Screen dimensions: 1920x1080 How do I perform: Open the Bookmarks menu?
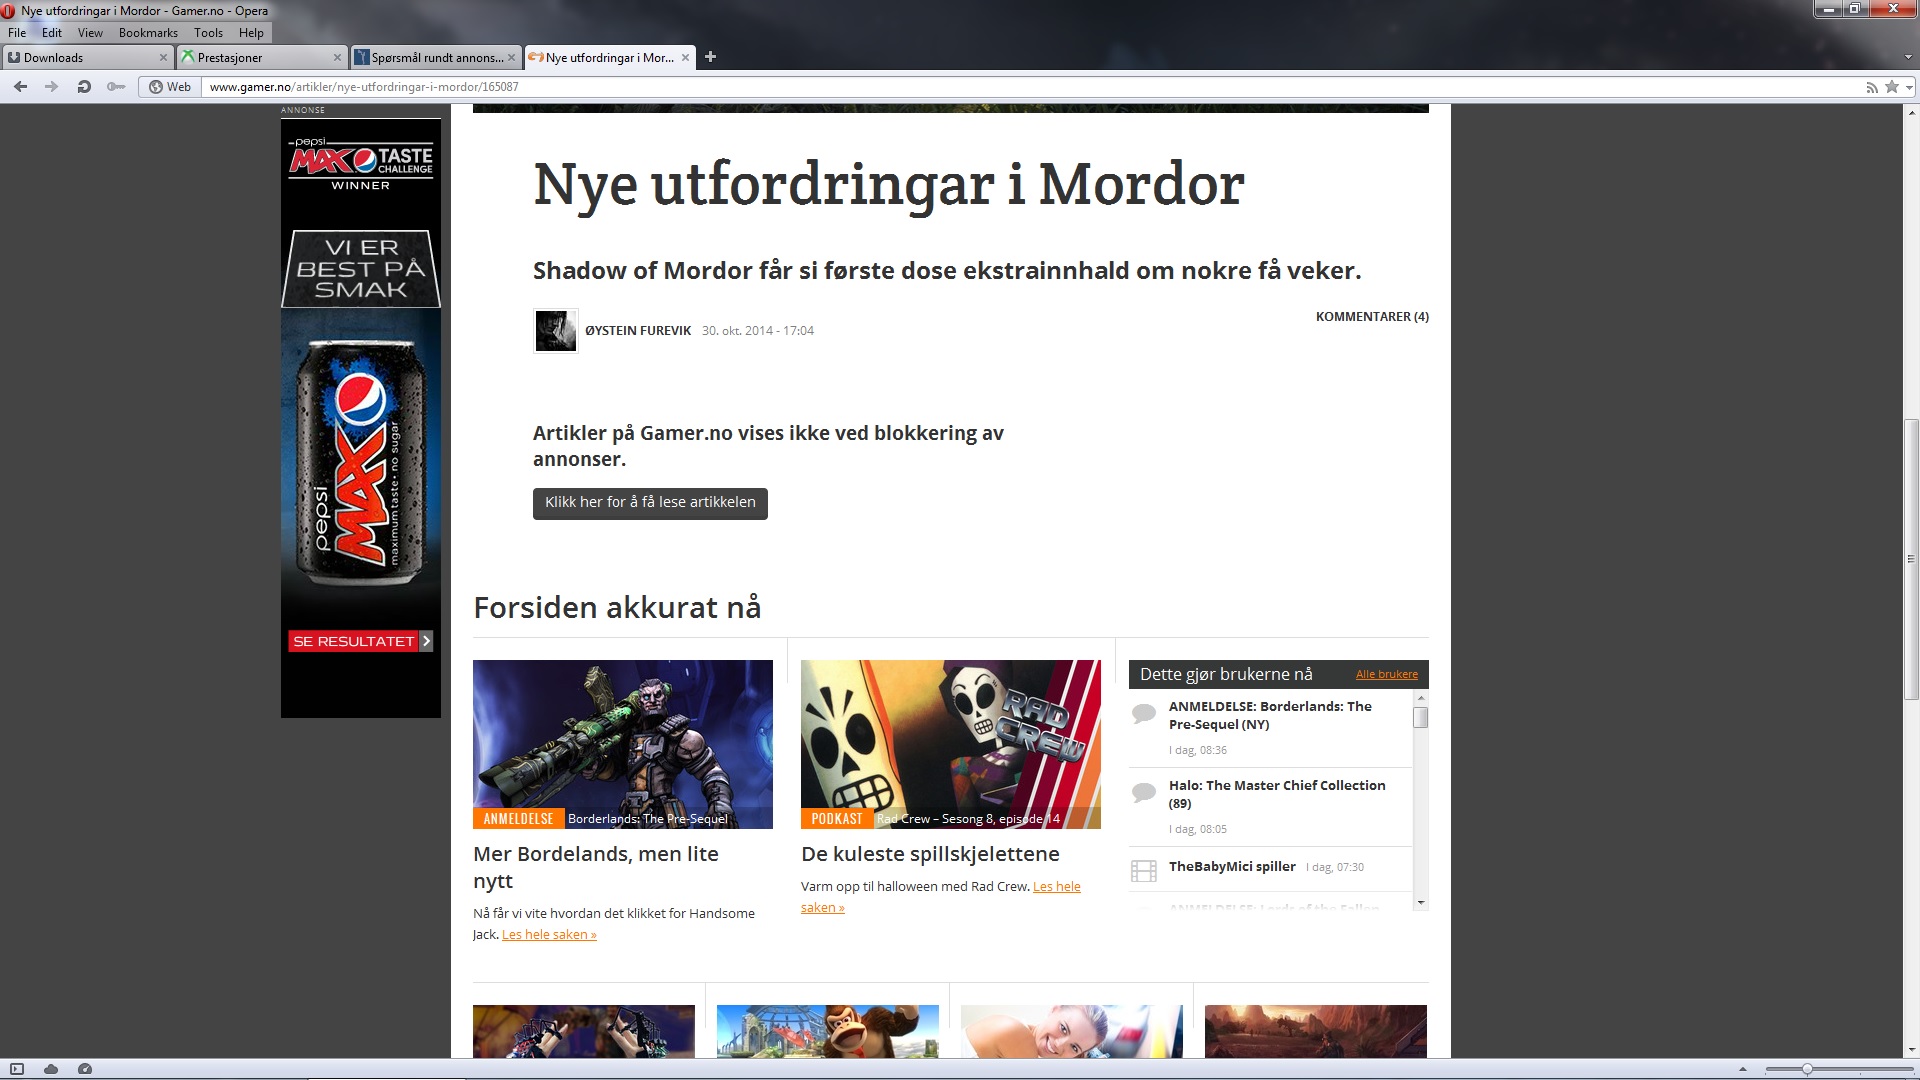pos(148,33)
